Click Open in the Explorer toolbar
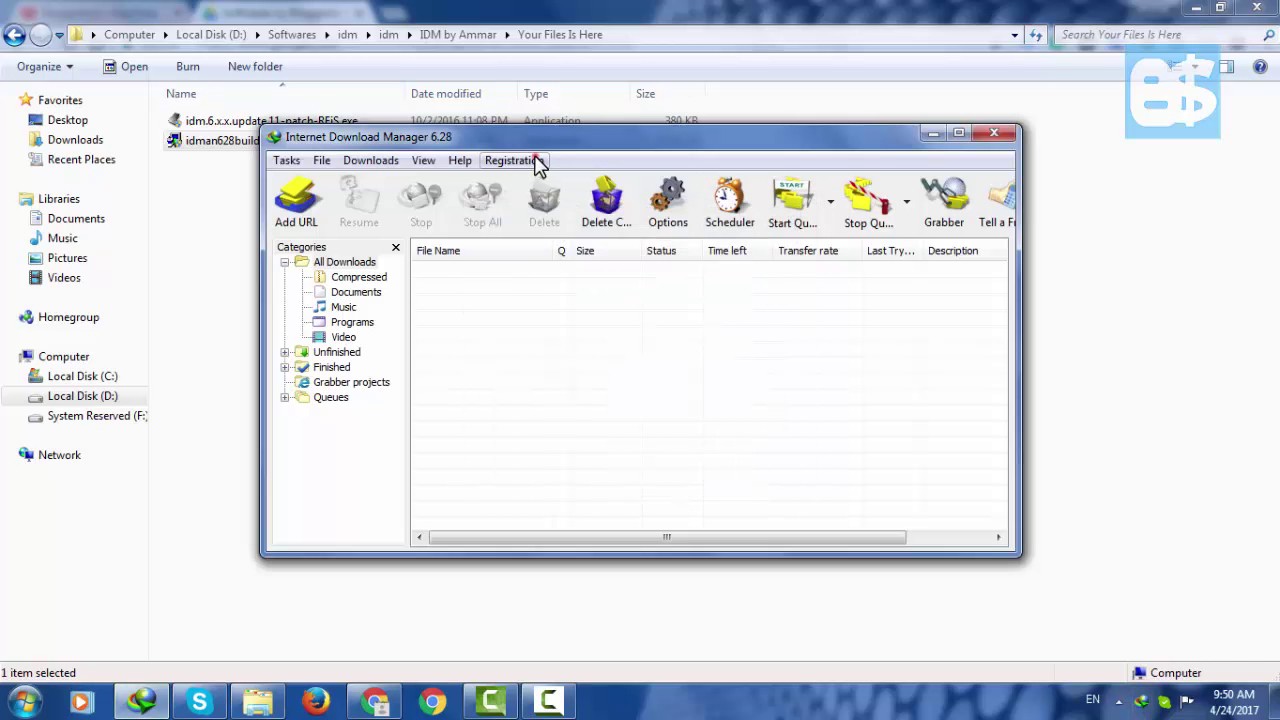1280x720 pixels. [125, 66]
